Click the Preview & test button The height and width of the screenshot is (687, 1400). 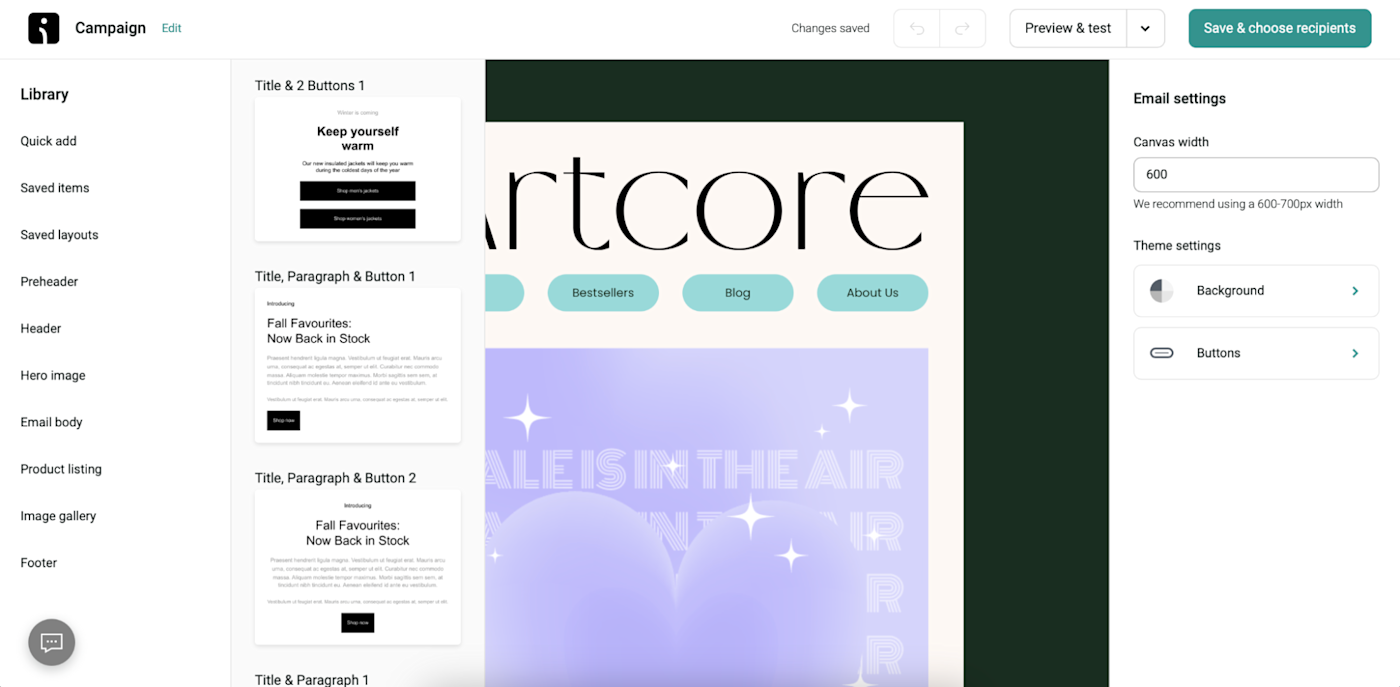pyautogui.click(x=1068, y=28)
